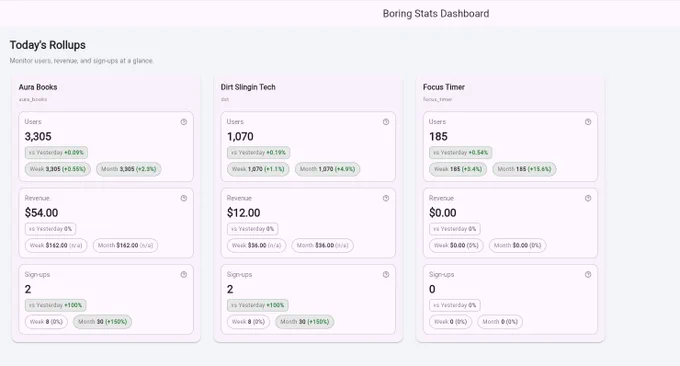Click help icon on Aura Books Revenue card
This screenshot has width=680, height=366.
(184, 198)
